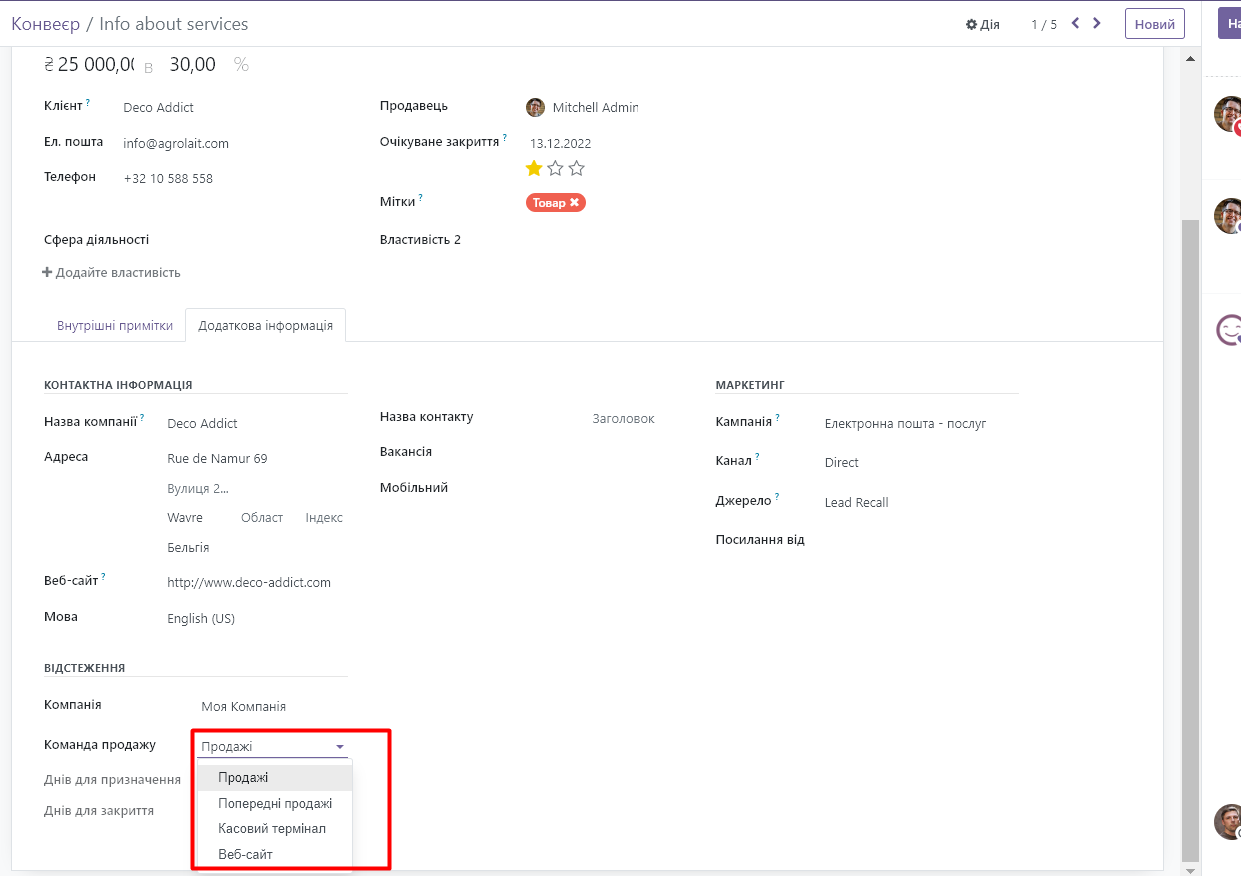
Task: Click help icon next to Кампанія
Action: pyautogui.click(x=778, y=418)
